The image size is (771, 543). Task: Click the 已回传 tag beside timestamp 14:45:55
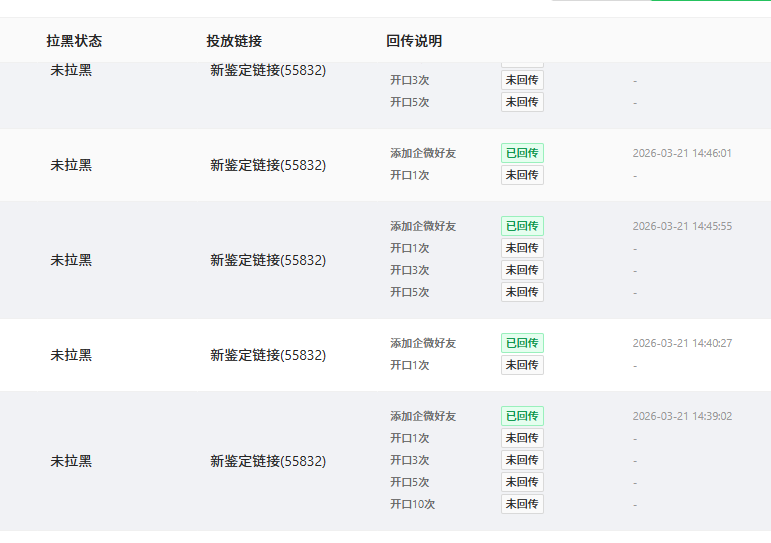click(x=522, y=226)
